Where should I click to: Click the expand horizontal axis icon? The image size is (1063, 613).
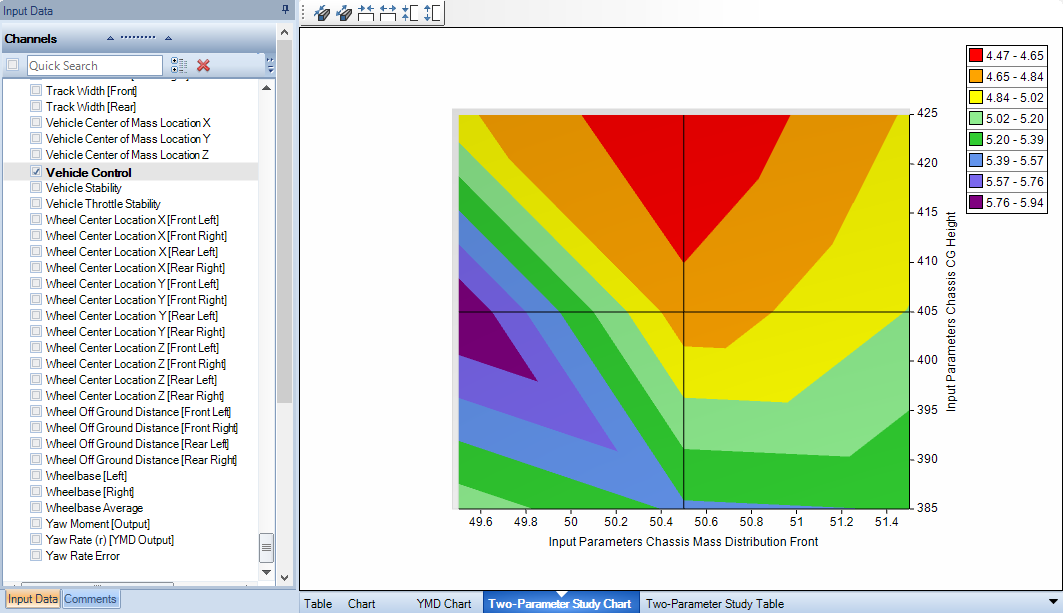(x=388, y=13)
